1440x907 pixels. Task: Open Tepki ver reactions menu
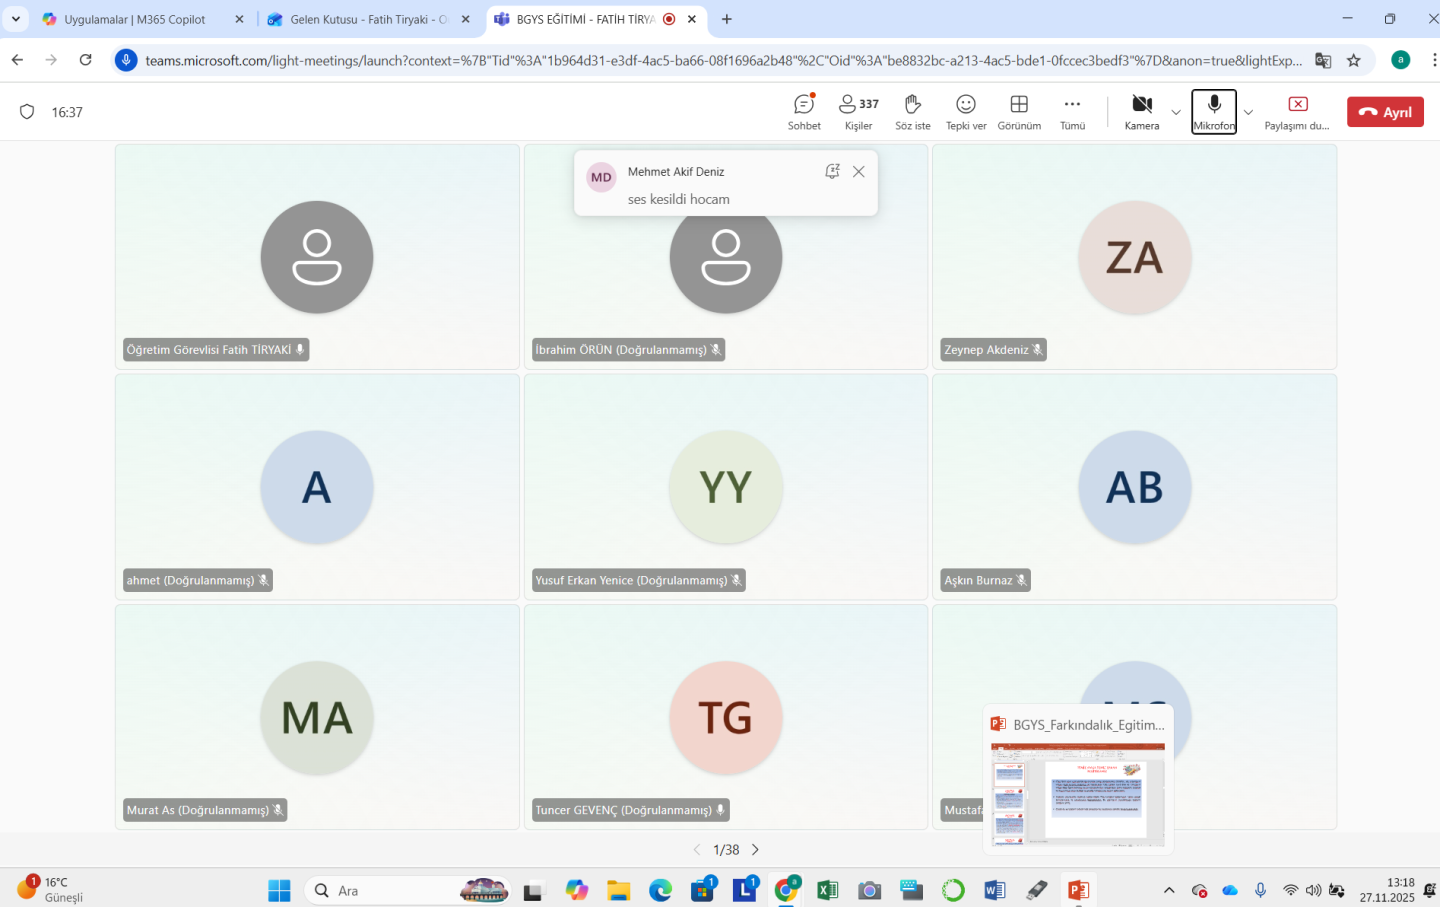pos(965,111)
